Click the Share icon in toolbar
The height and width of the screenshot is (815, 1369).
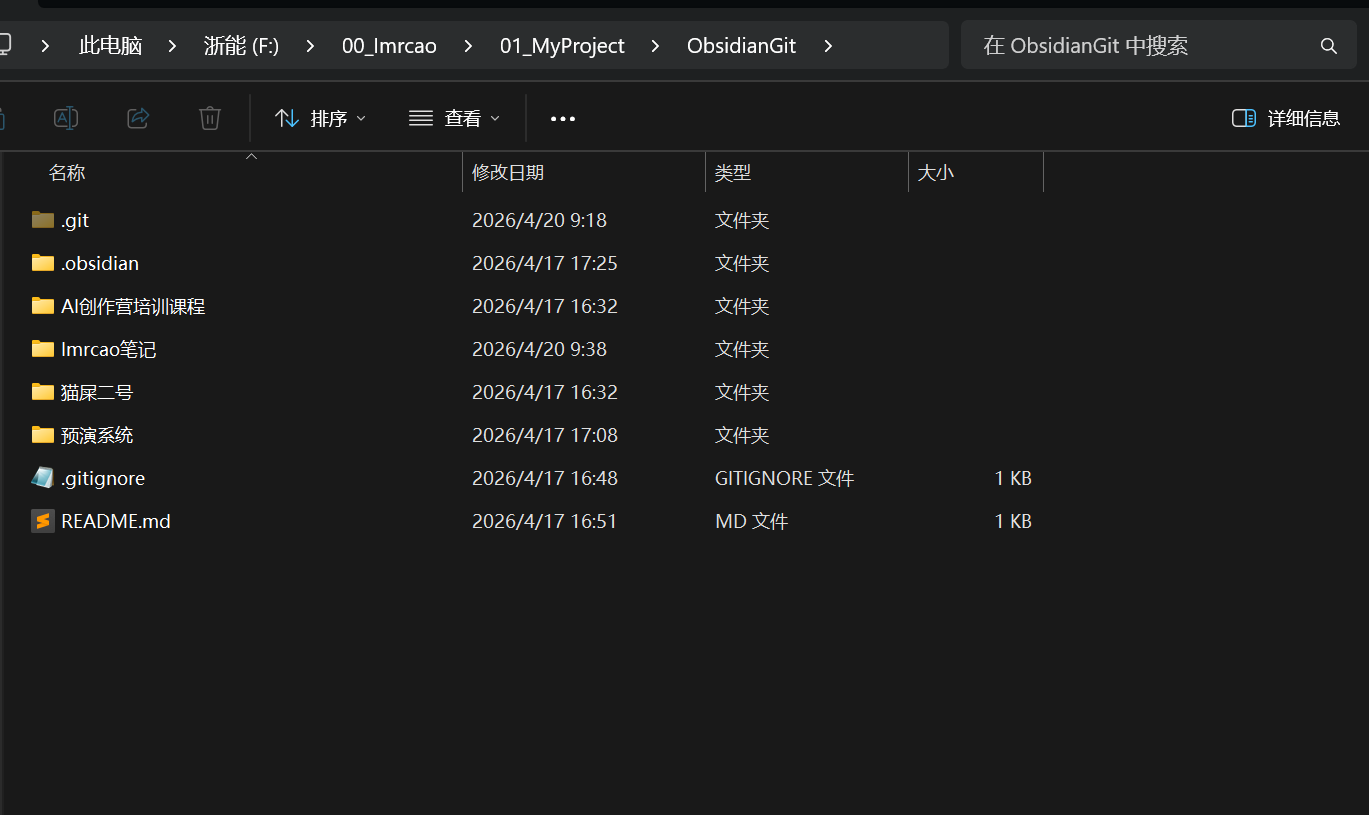[138, 118]
